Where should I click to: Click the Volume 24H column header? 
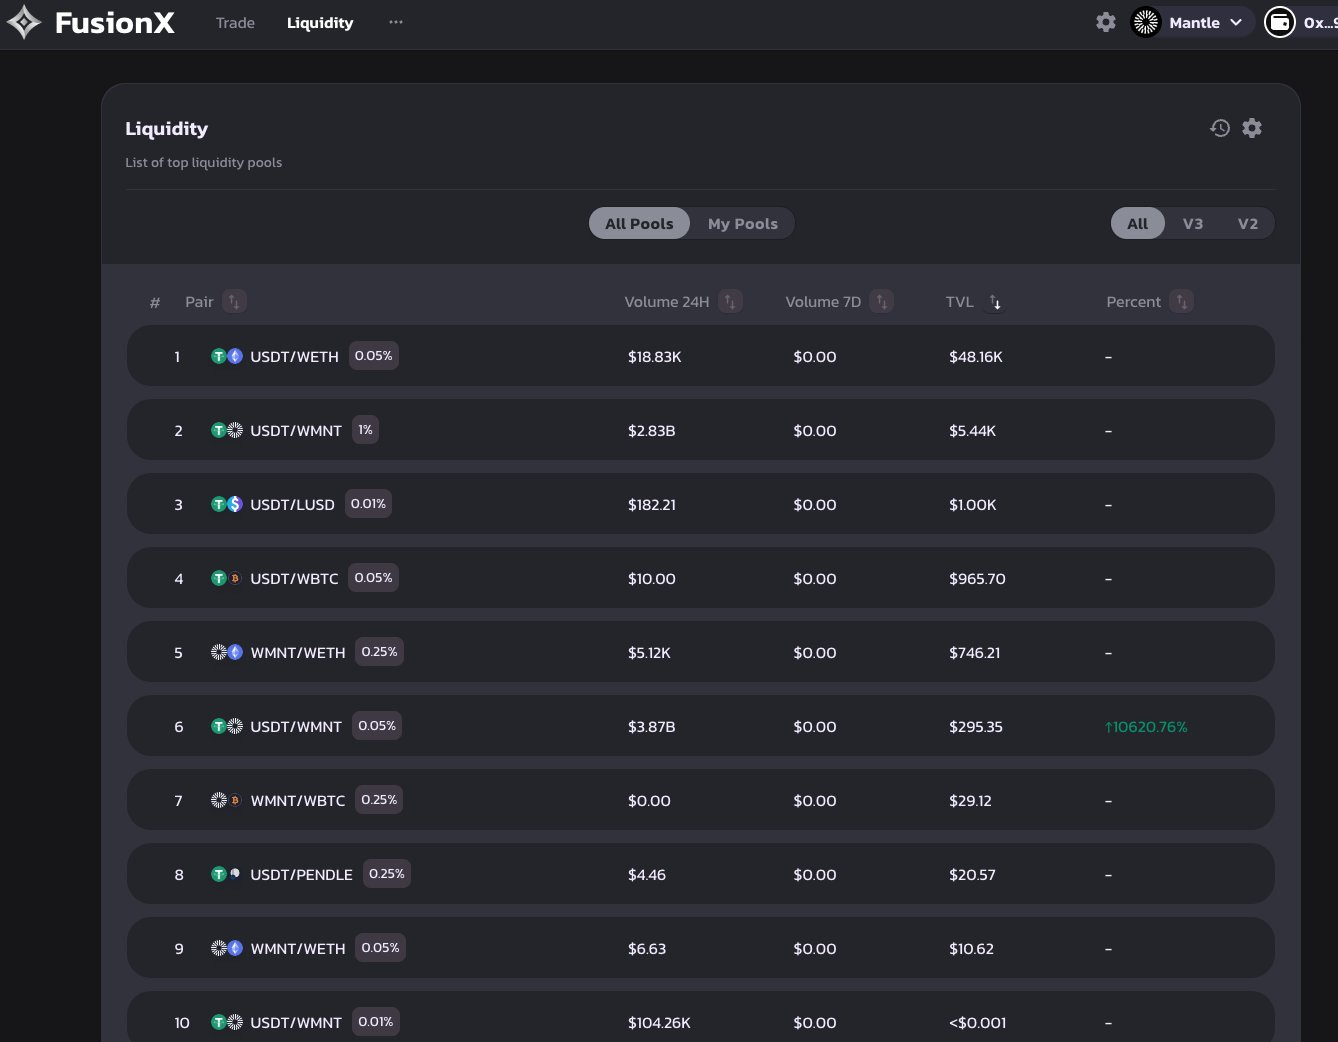pos(667,302)
